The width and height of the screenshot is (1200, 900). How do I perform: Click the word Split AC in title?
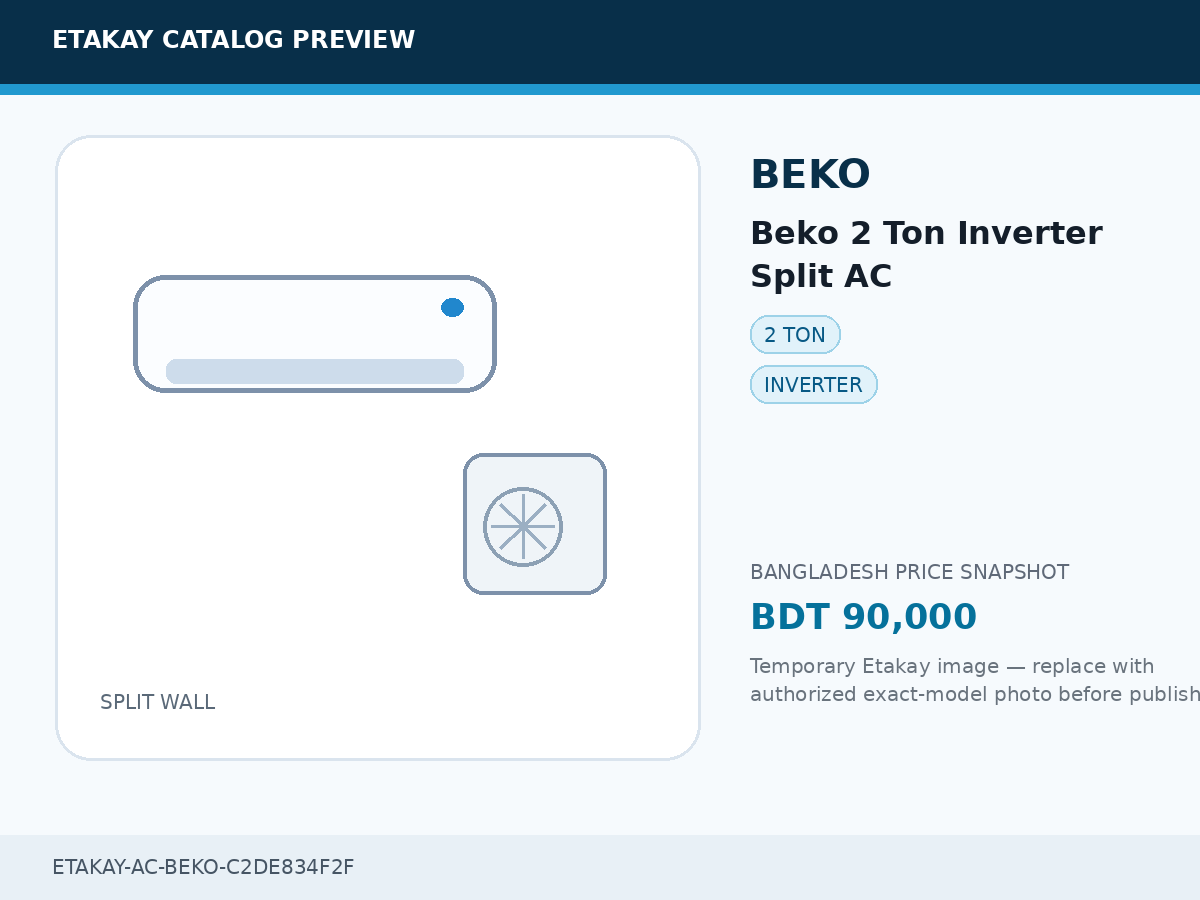click(821, 276)
